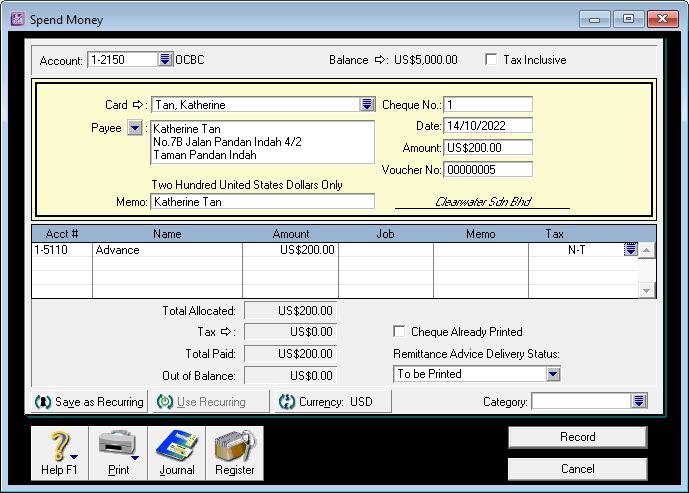
Task: Select the Advance row amount cell
Action: tap(290, 250)
